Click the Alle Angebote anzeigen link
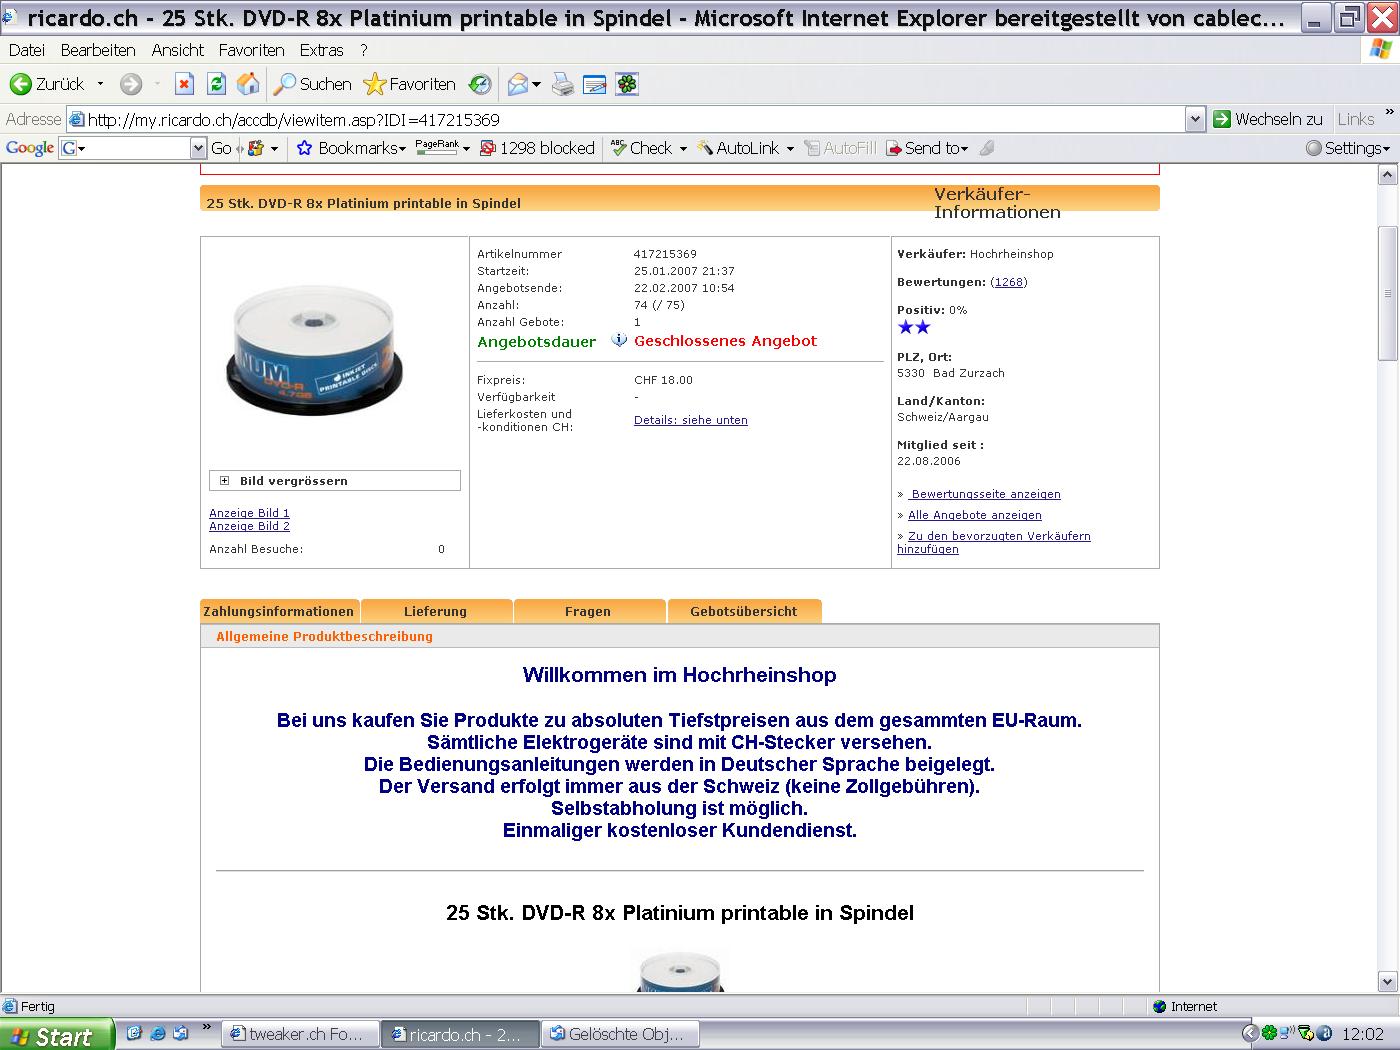 [974, 515]
